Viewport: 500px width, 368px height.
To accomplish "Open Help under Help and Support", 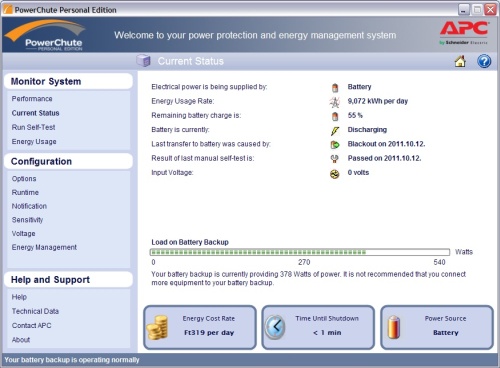I will click(x=19, y=297).
